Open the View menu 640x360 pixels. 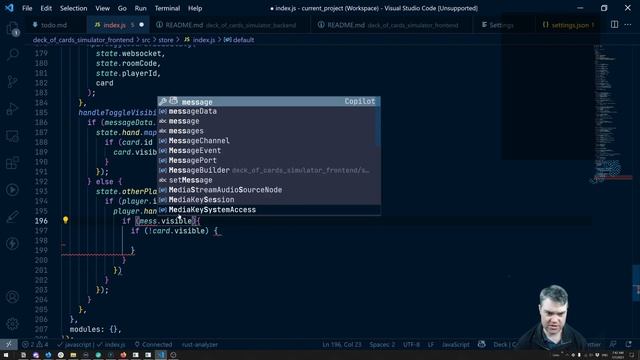[x=102, y=8]
